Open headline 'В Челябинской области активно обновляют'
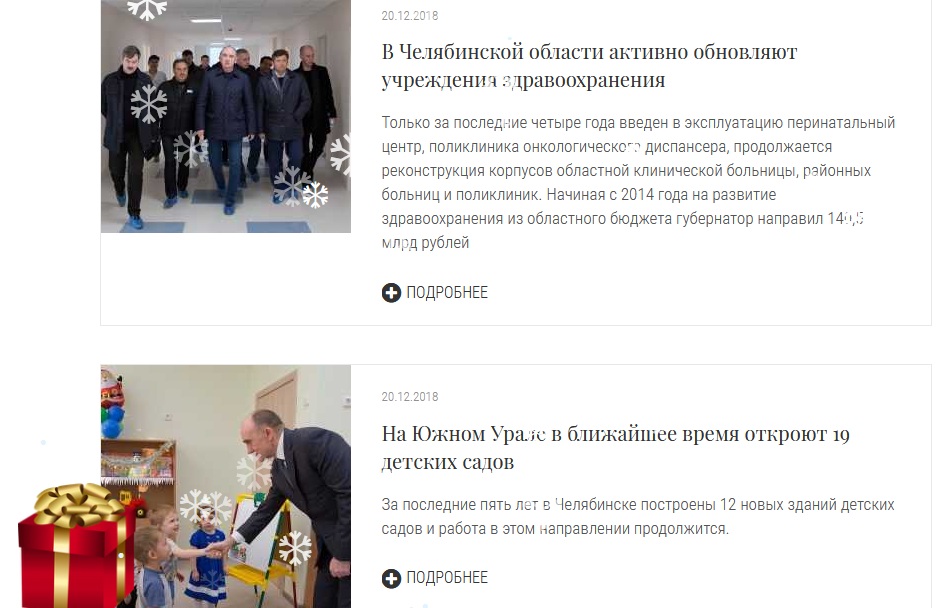Screen dimensions: 943x608 589,52
